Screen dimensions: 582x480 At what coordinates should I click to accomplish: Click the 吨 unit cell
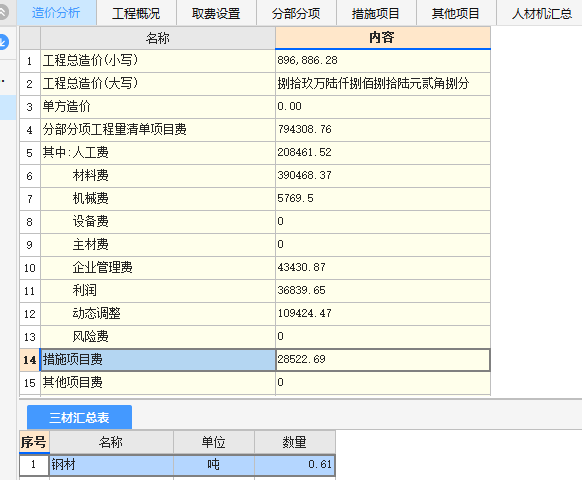[213, 465]
